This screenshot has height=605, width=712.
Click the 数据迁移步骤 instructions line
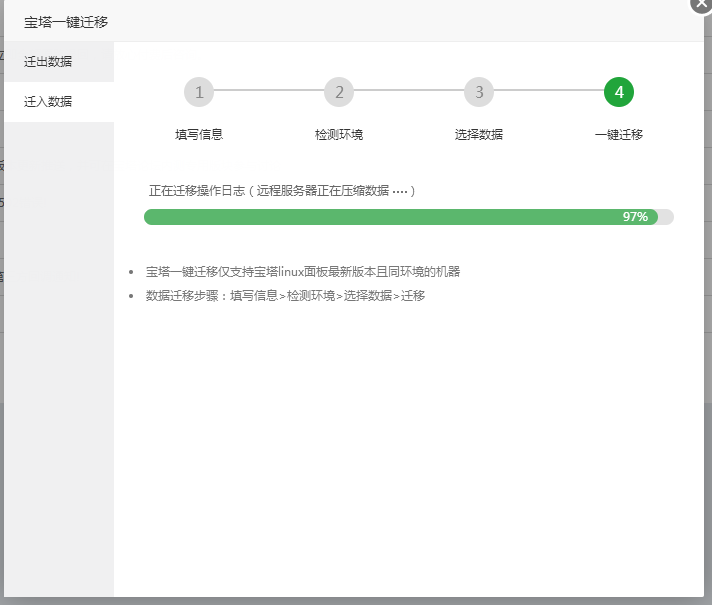click(x=285, y=296)
